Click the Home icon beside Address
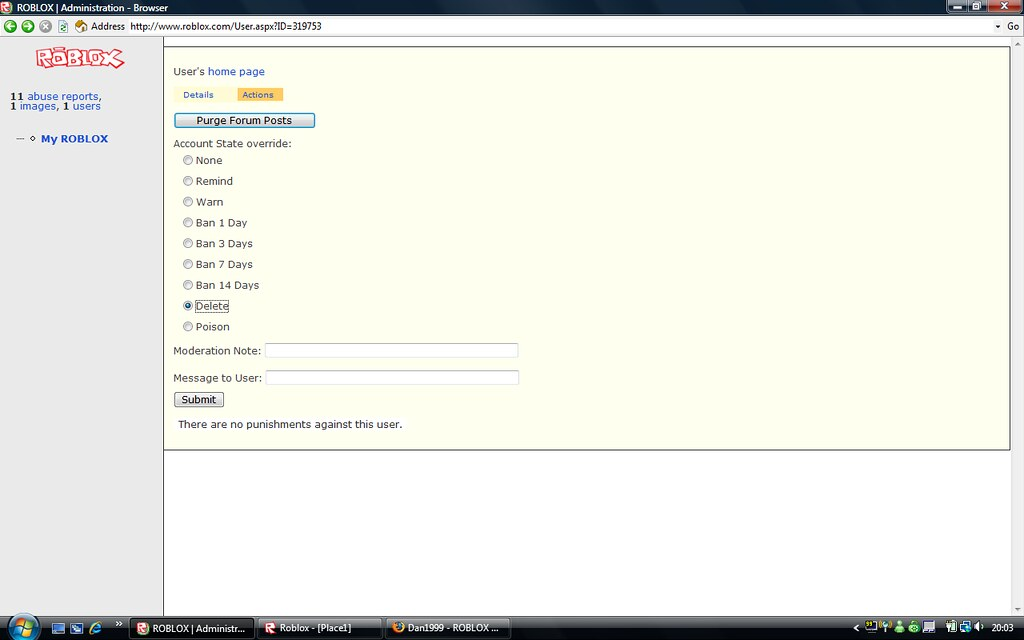Screen dimensions: 1024x640 [x=81, y=26]
